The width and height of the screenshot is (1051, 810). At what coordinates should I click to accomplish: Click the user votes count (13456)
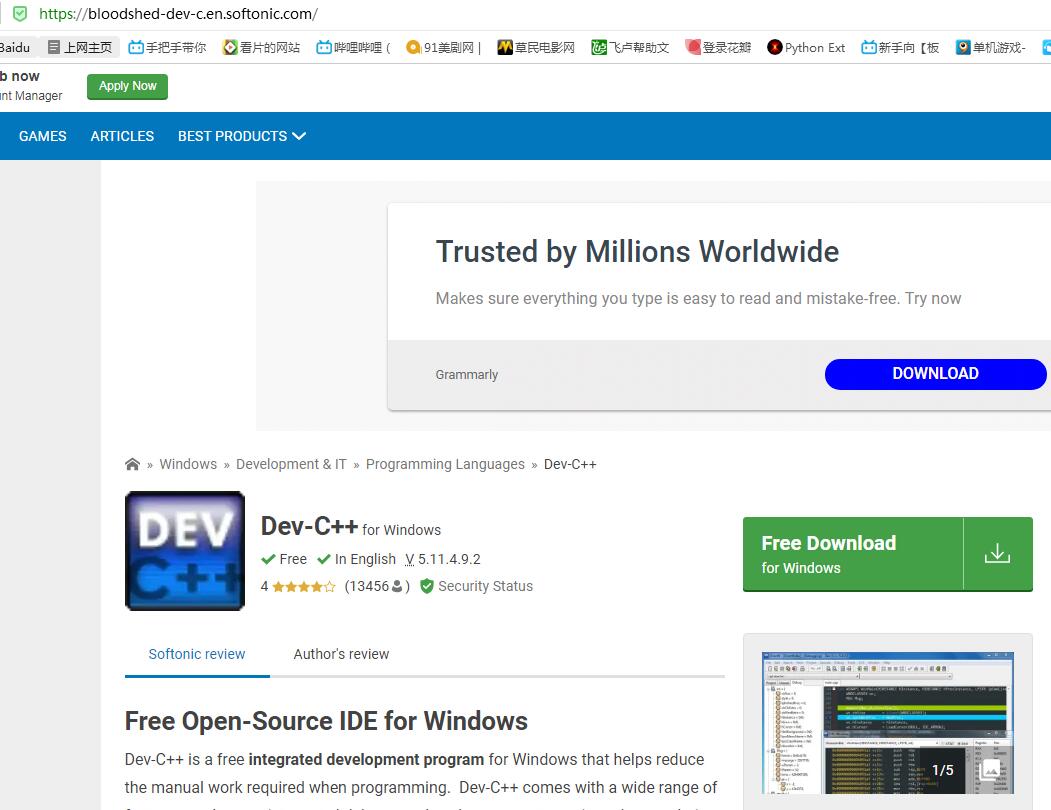[376, 586]
